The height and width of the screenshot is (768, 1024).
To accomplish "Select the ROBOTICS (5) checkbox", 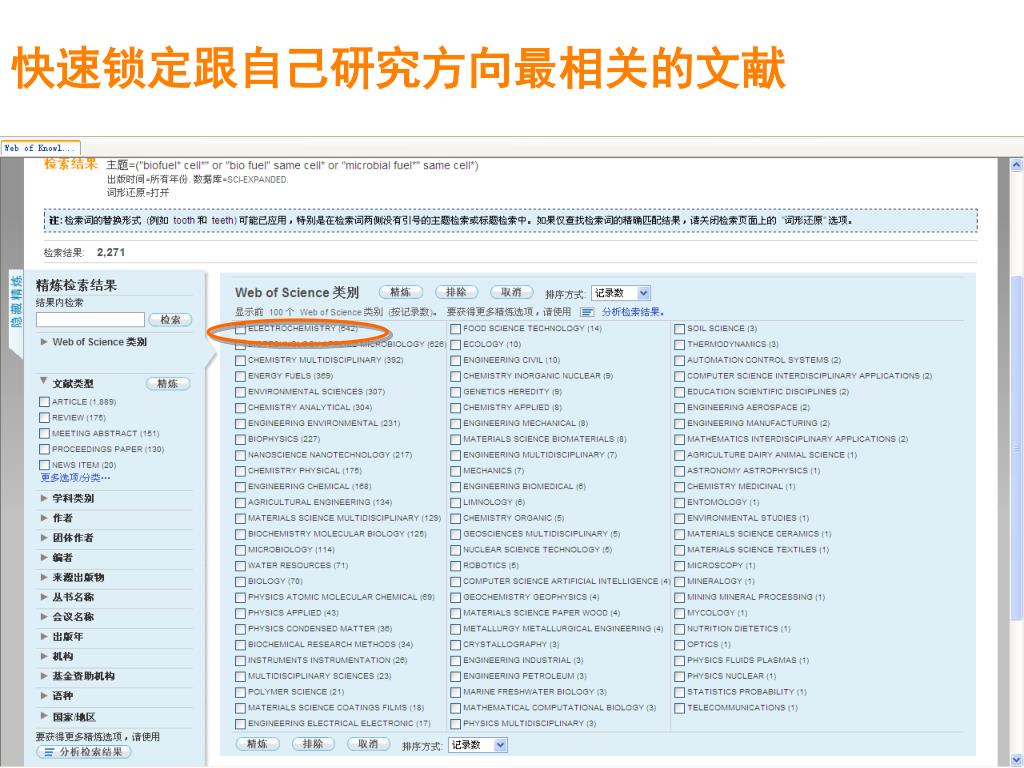I will tap(456, 566).
